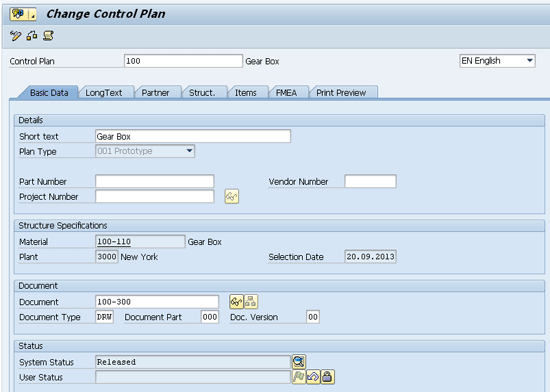Viewport: 550px width, 392px height.
Task: Click the User Status field
Action: (193, 377)
